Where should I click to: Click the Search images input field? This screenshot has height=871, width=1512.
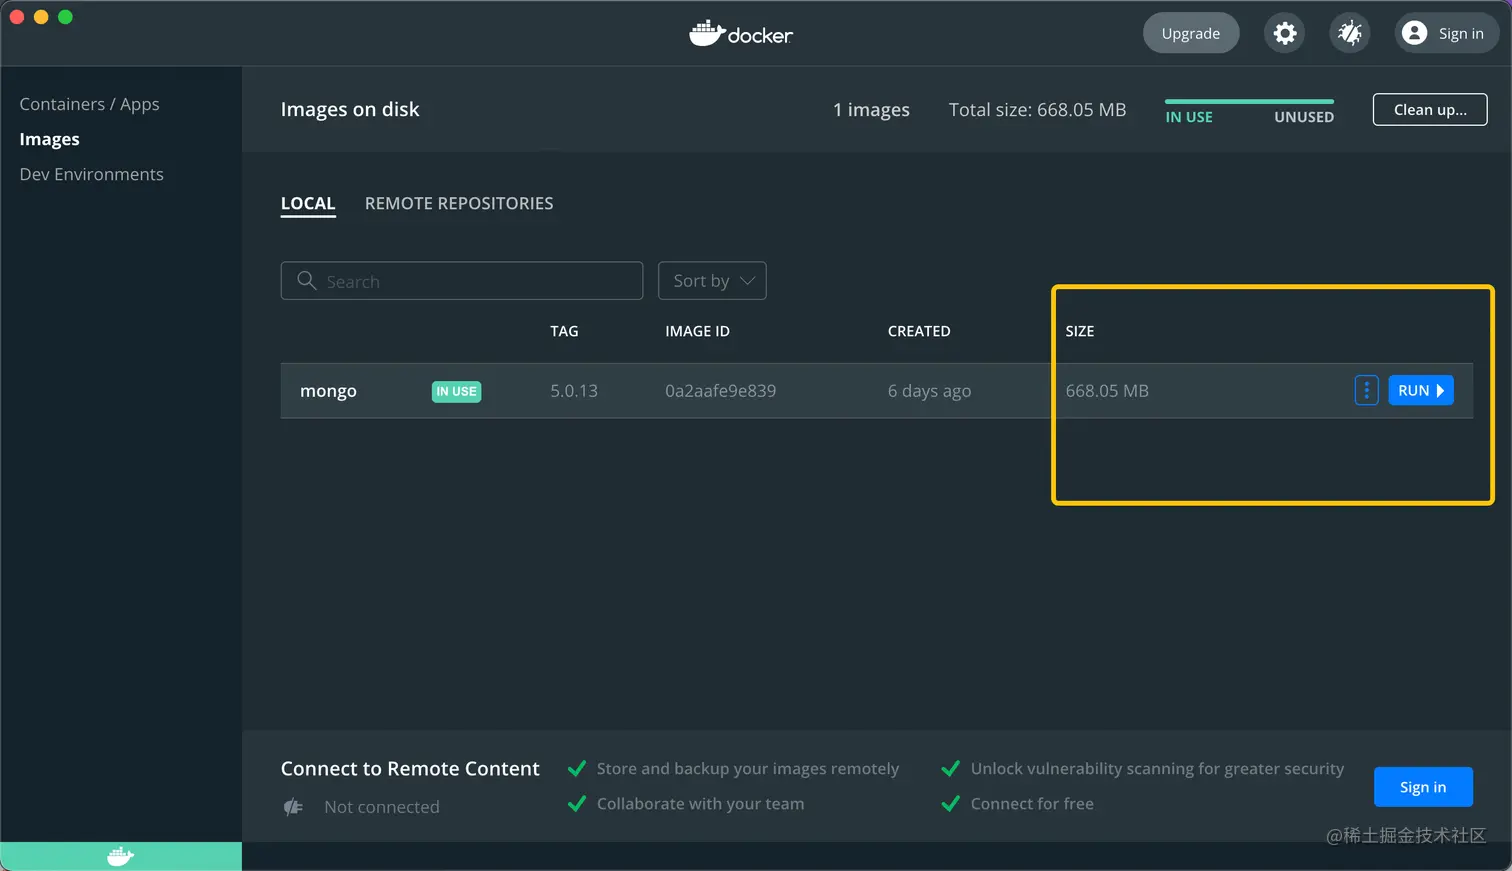462,281
